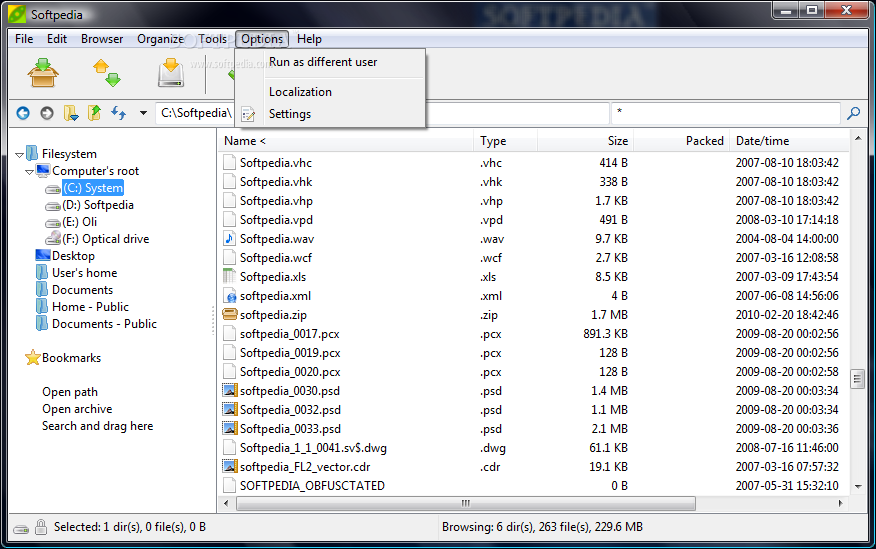Go up one folder level
Screen dimensions: 876x549
pos(94,113)
